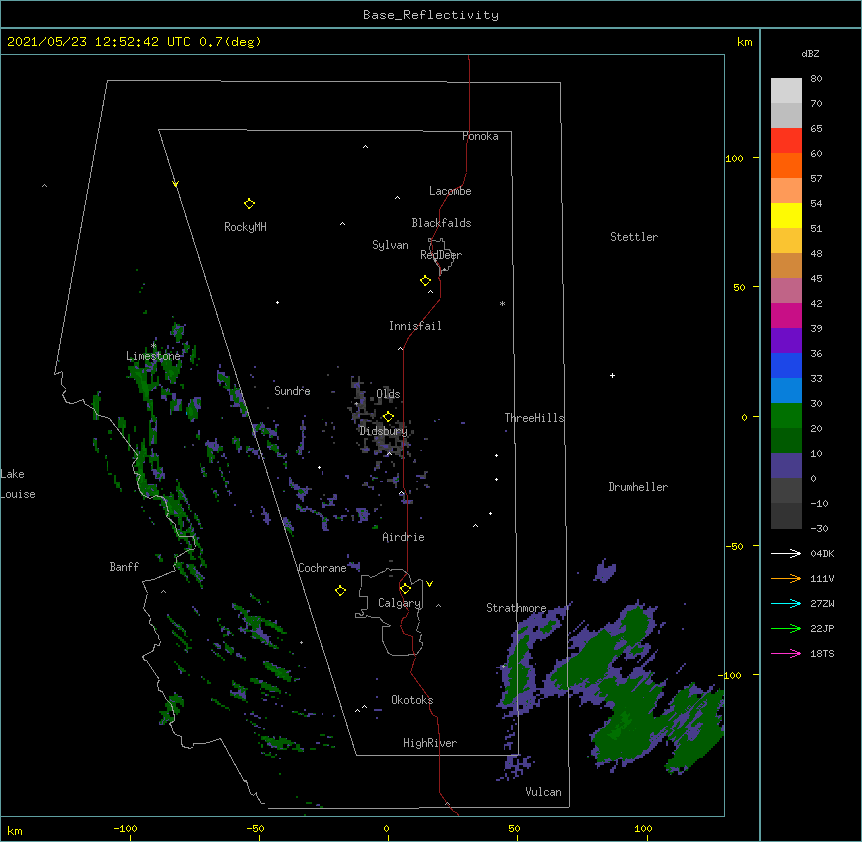Click the orange 111V arrow icon
The width and height of the screenshot is (862, 842).
coord(786,578)
